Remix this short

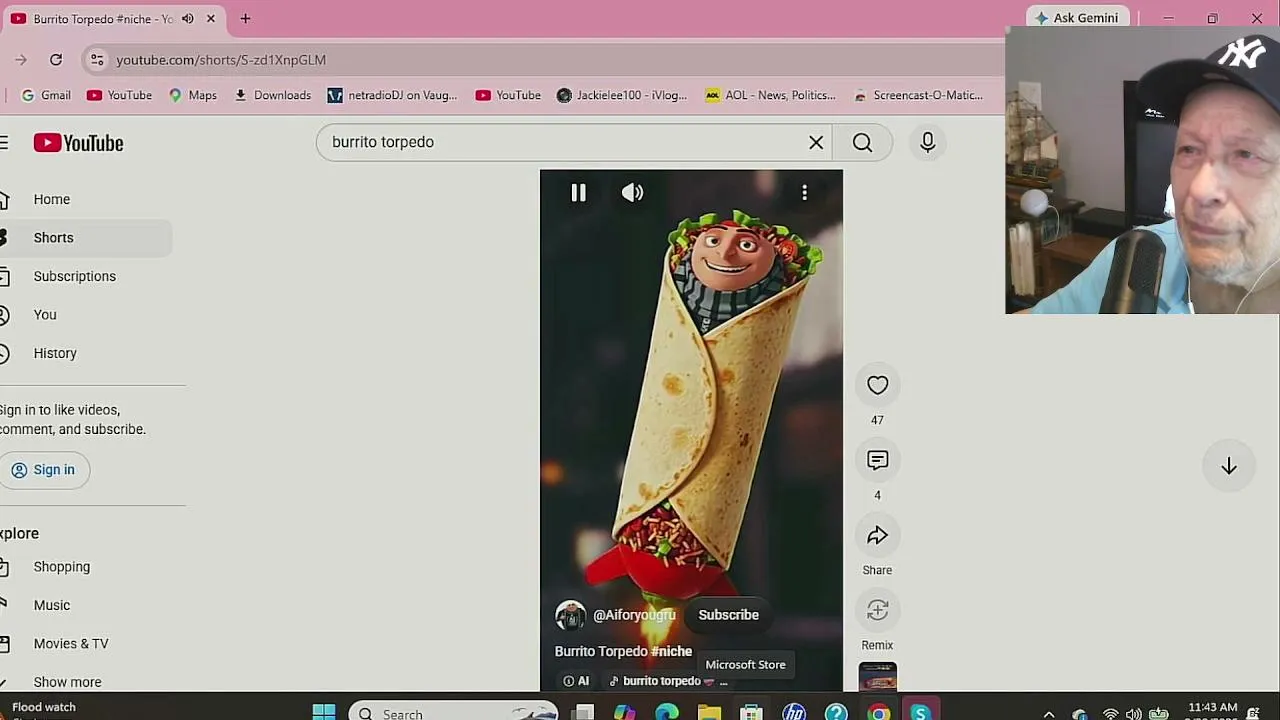877,611
